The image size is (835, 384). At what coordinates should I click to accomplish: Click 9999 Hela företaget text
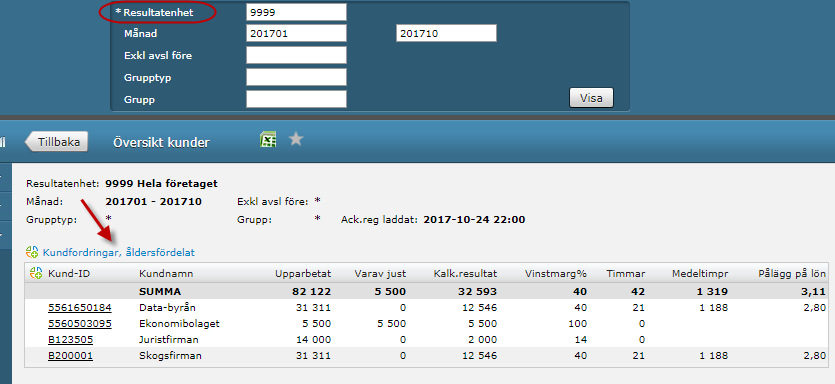(161, 184)
